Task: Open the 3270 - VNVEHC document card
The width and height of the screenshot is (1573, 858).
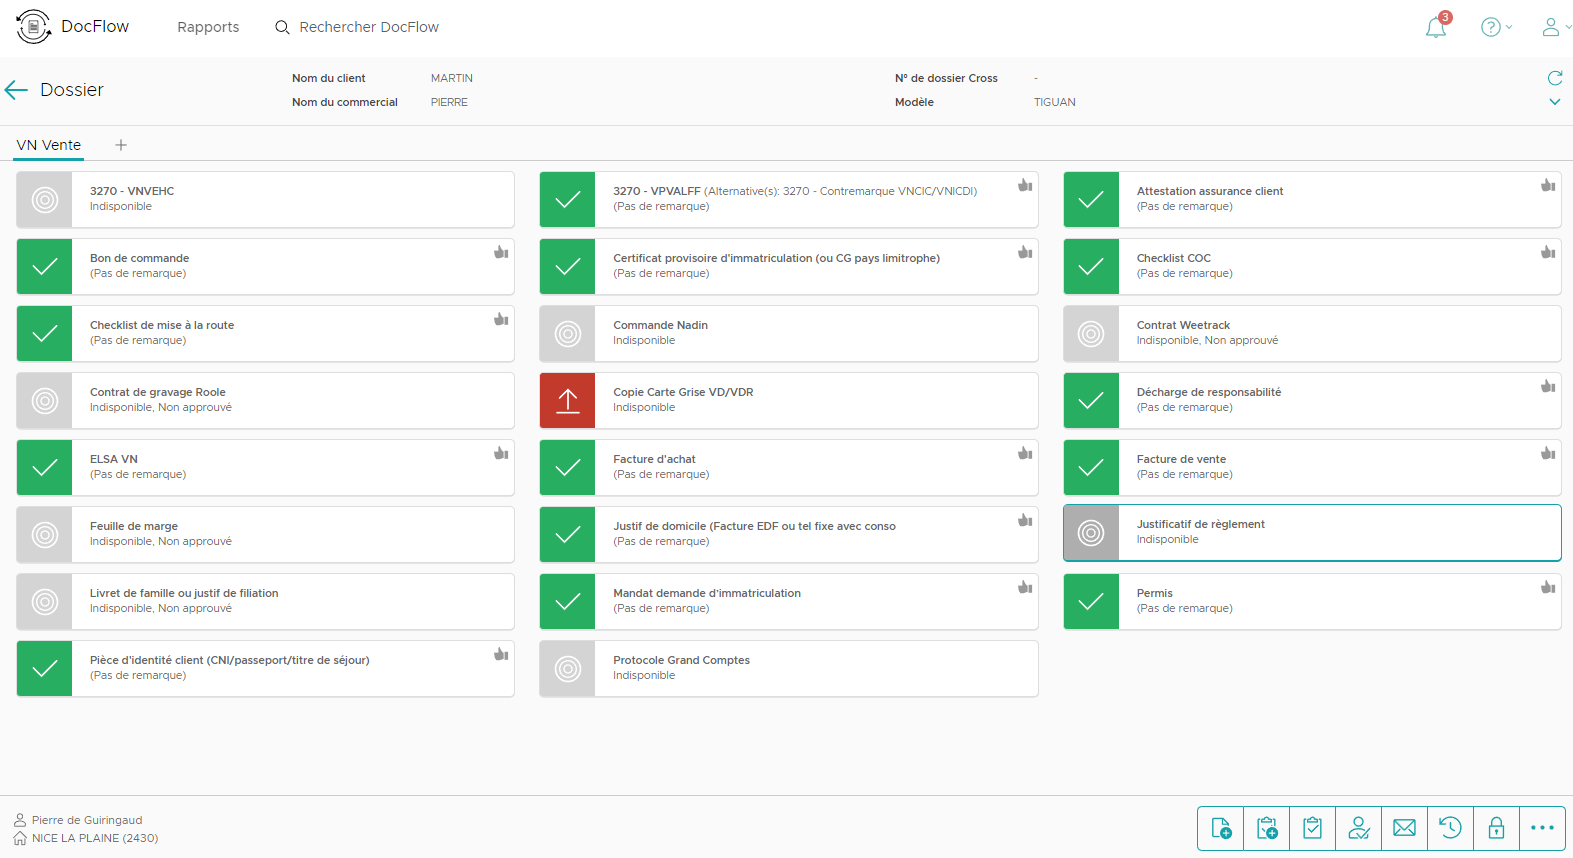Action: click(265, 200)
